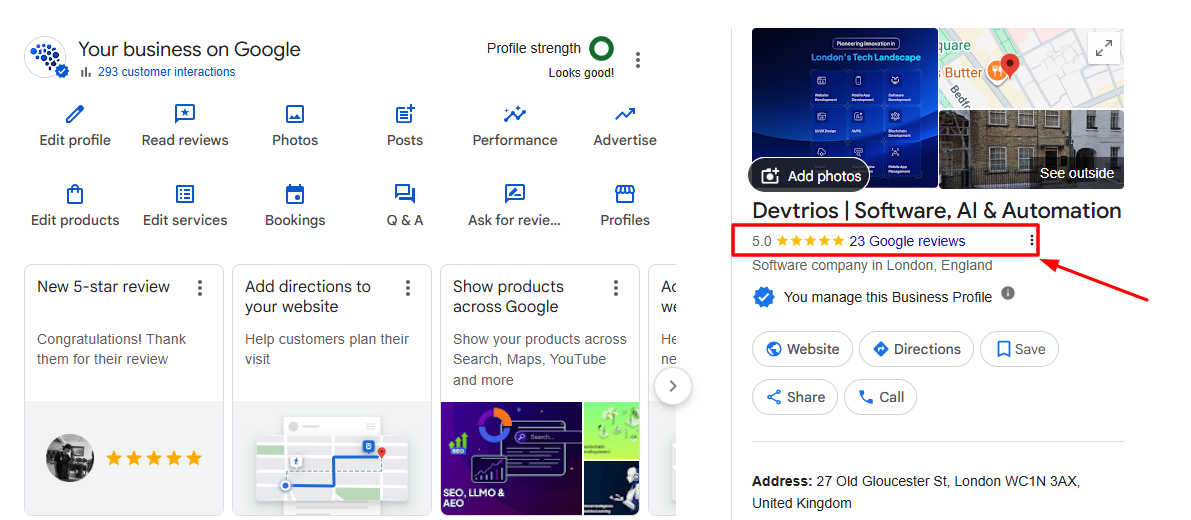This screenshot has width=1191, height=520.
Task: Open the Profiles storefront icon
Action: [x=625, y=194]
